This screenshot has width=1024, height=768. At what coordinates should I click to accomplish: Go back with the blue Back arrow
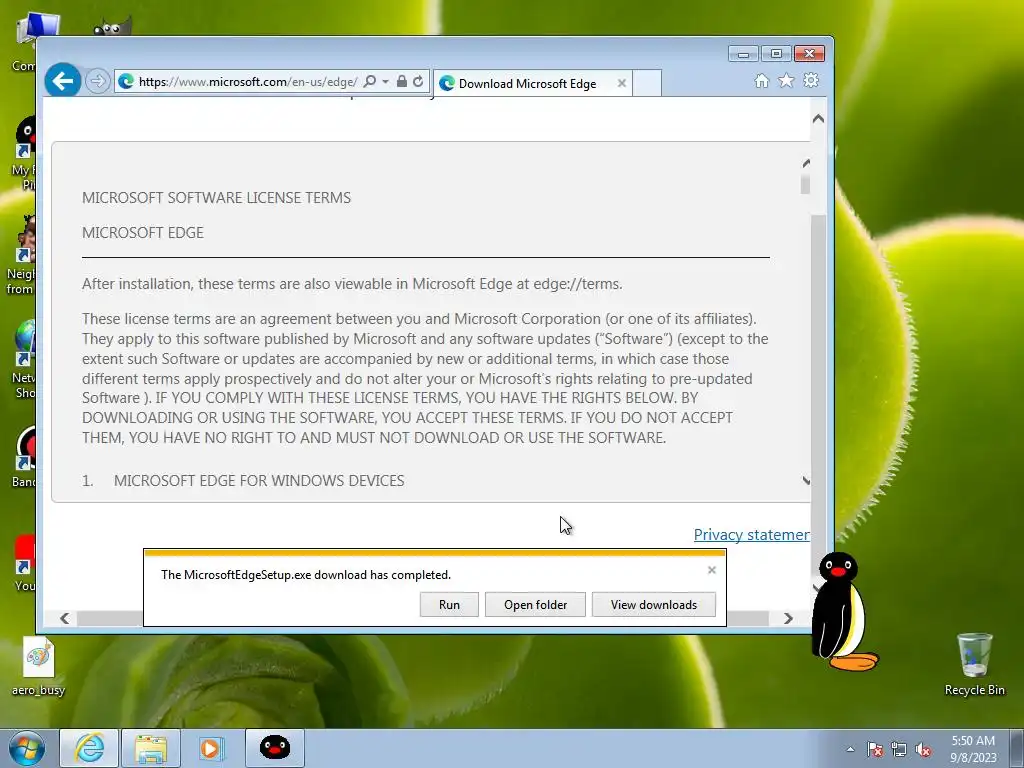click(x=63, y=81)
